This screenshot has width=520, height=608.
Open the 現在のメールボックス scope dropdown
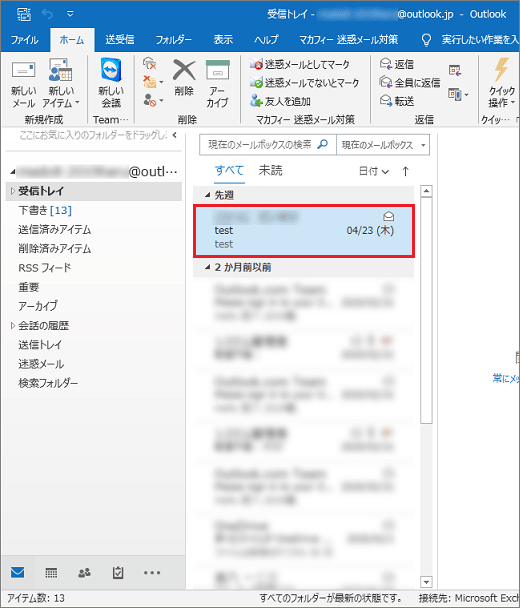[383, 145]
